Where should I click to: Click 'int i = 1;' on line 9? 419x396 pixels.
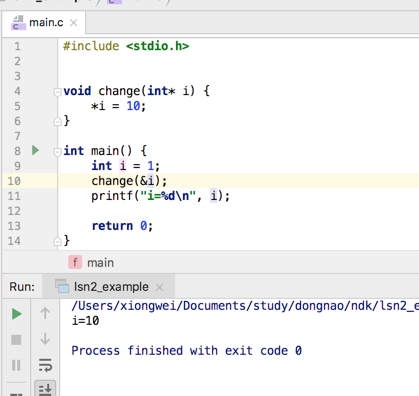126,166
